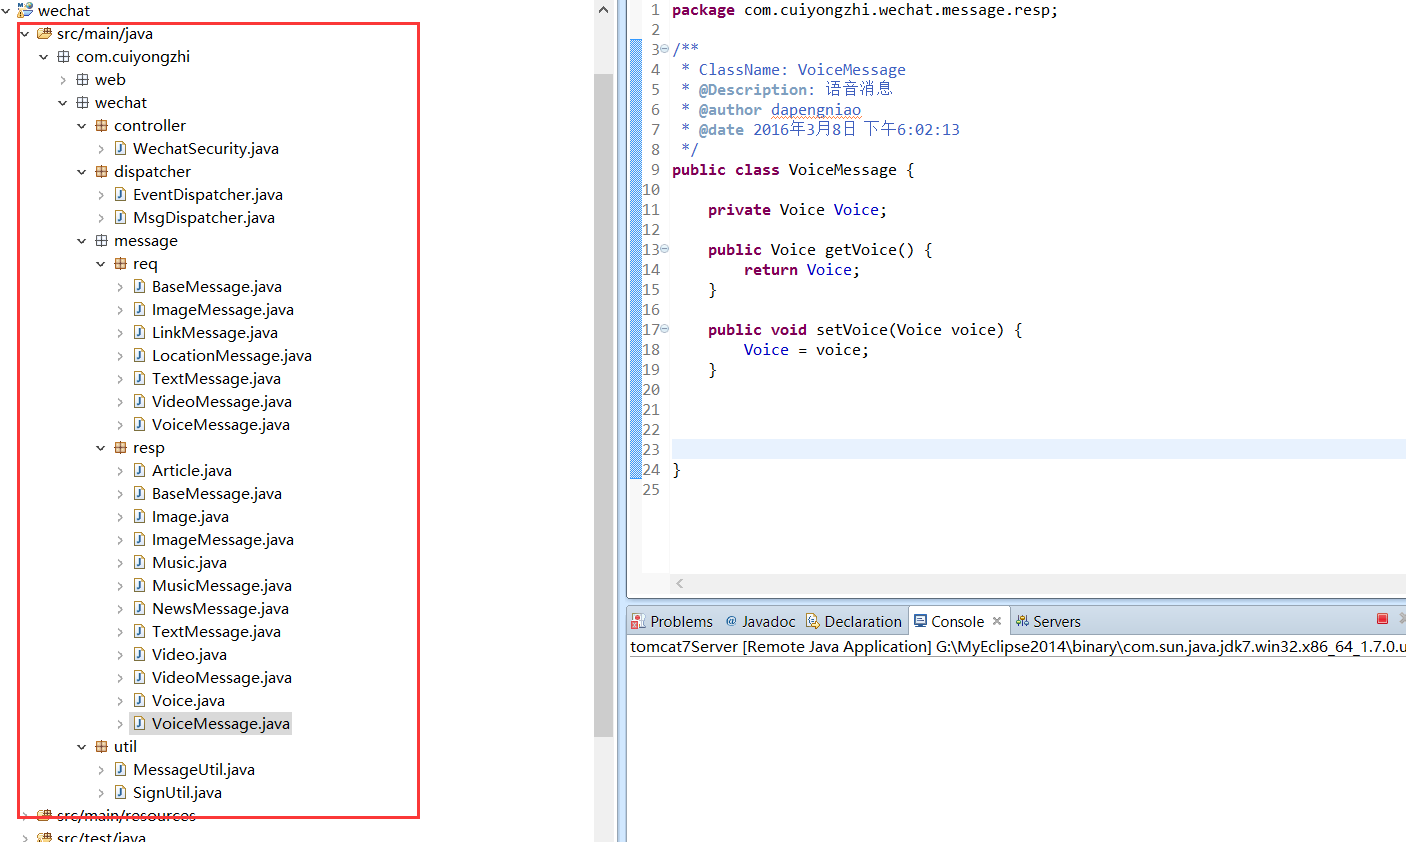Click the wechat project icon
This screenshot has height=842, width=1406.
point(25,10)
